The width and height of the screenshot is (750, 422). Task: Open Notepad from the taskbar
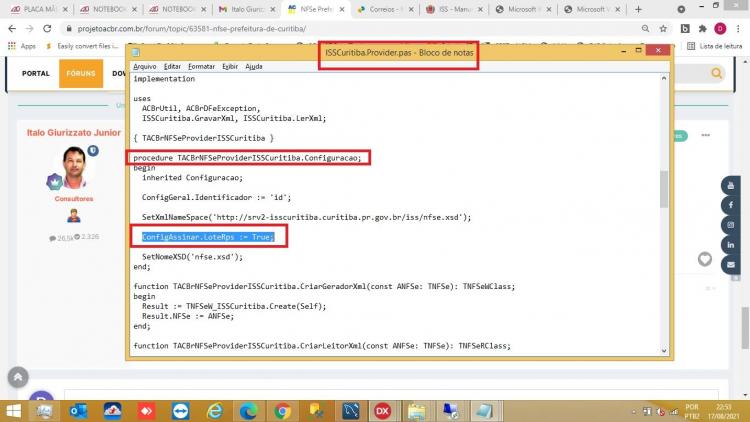(485, 411)
